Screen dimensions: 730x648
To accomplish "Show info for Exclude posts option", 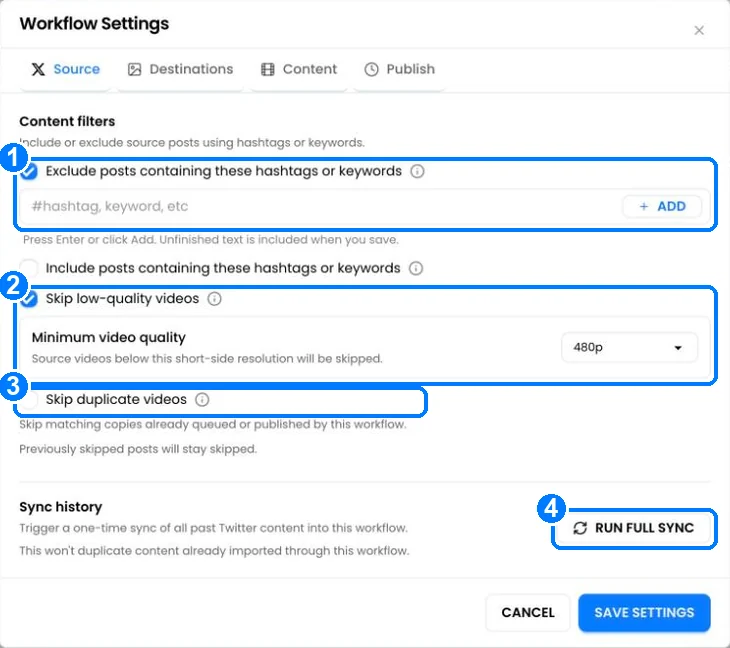I will (417, 171).
